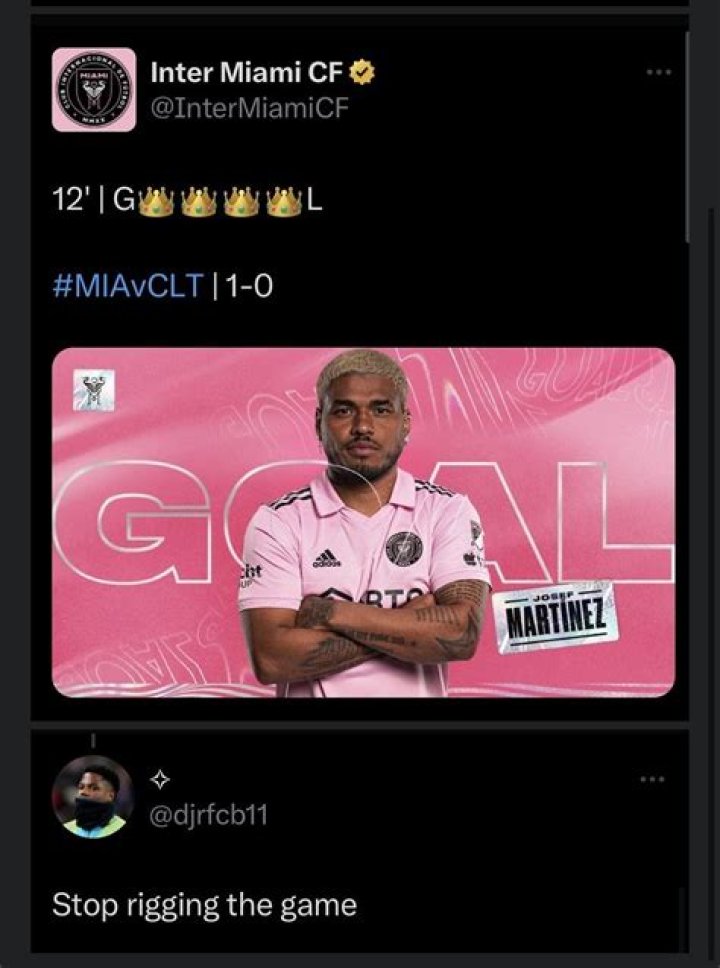Screen dimensions: 720x968
Task: Click the gold verified badge
Action: [361, 72]
